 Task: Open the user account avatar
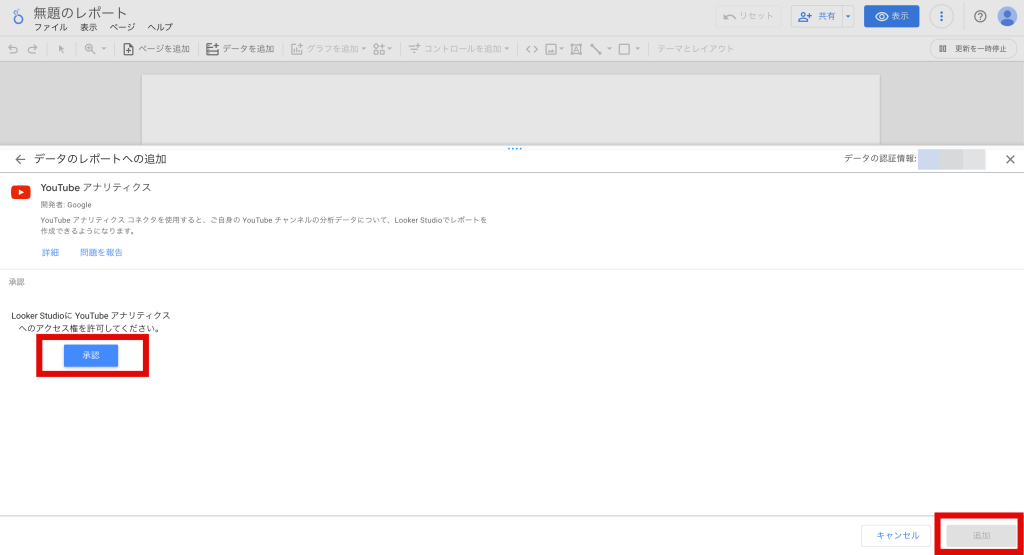click(1007, 16)
